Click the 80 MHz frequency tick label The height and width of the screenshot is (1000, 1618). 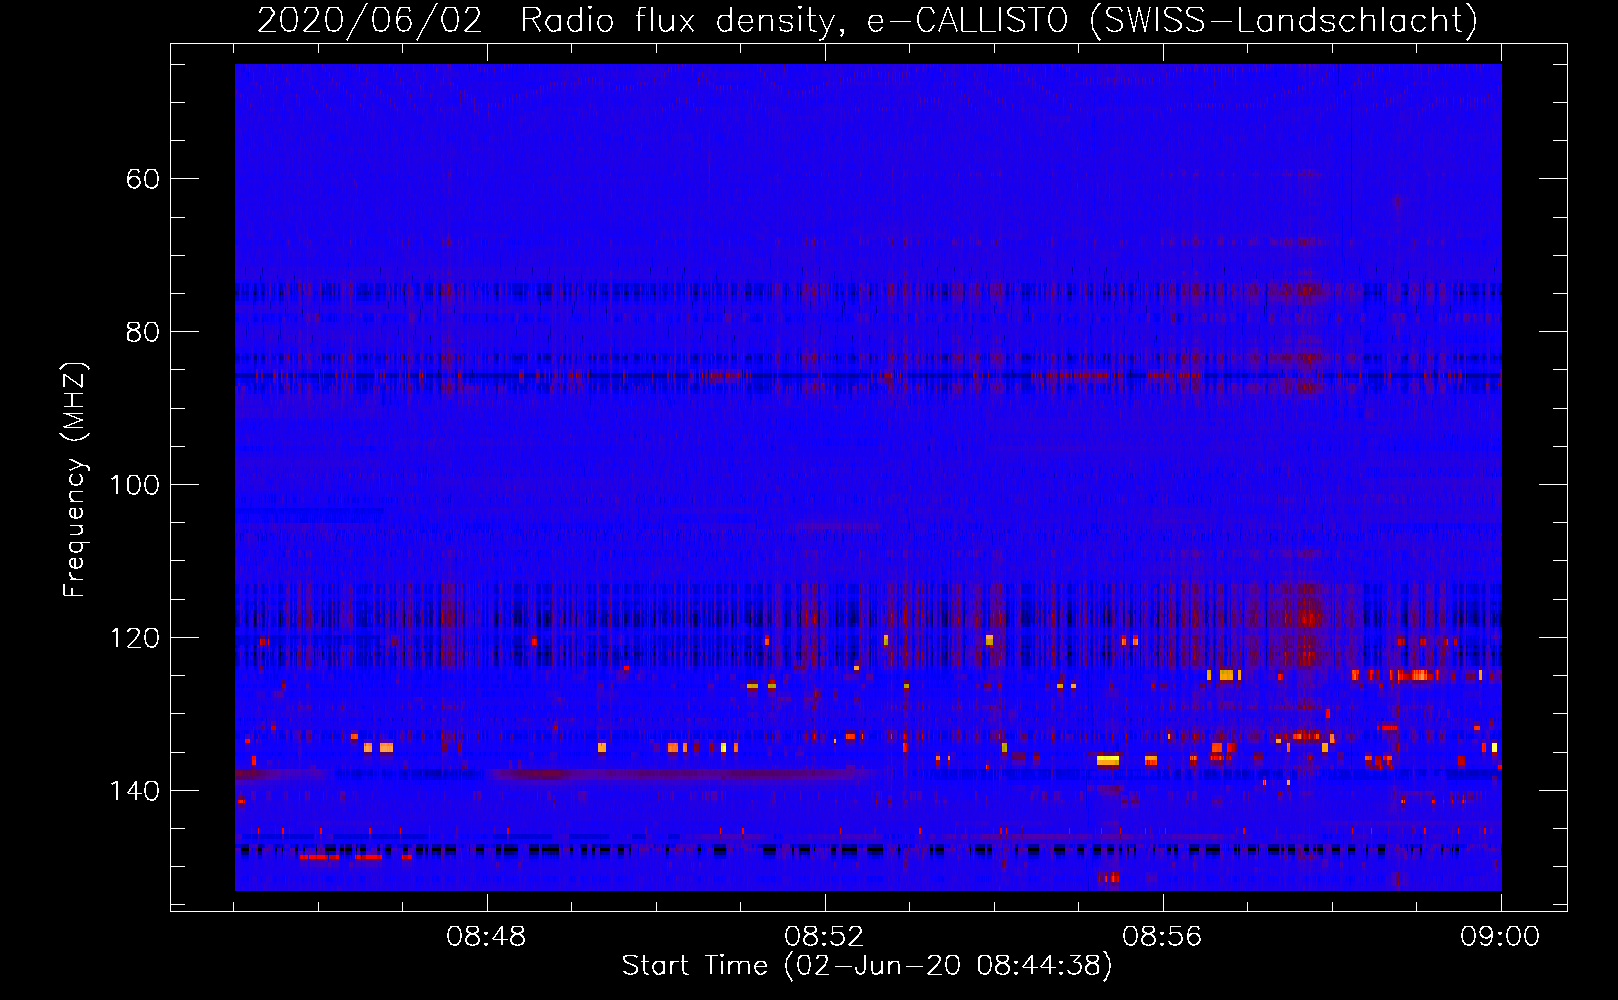pyautogui.click(x=142, y=332)
